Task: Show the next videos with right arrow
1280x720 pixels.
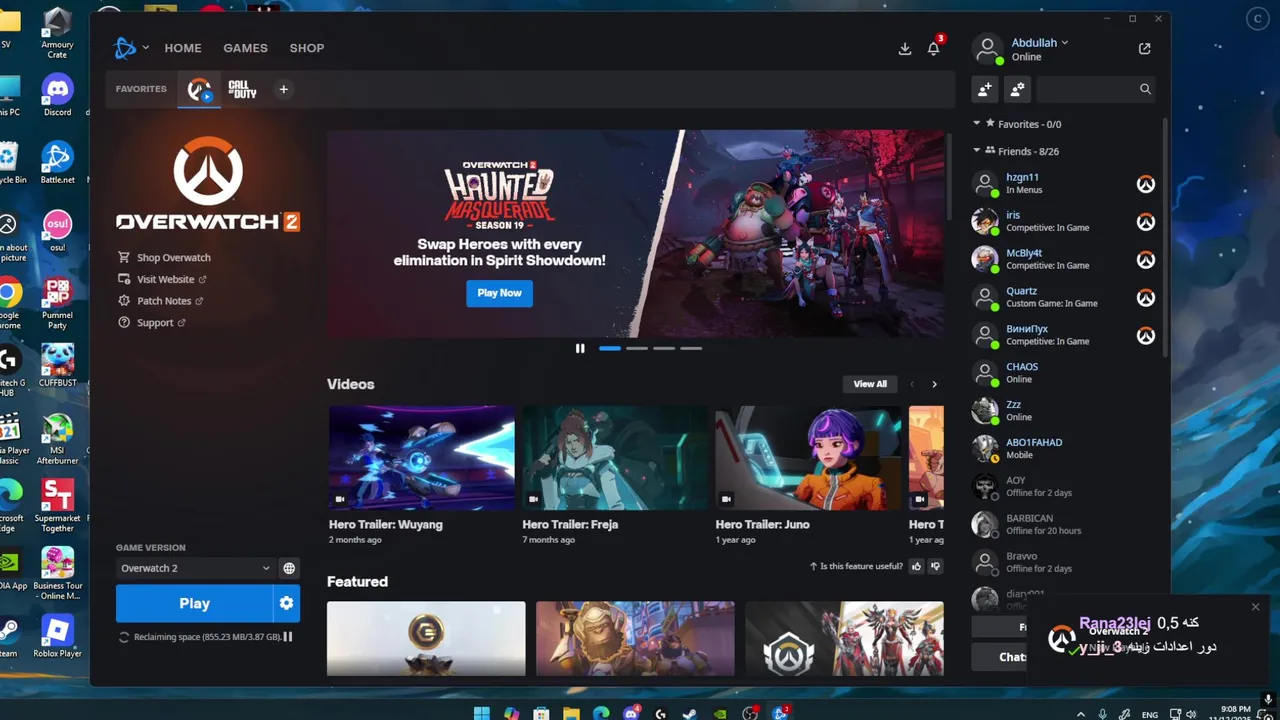Action: point(934,384)
